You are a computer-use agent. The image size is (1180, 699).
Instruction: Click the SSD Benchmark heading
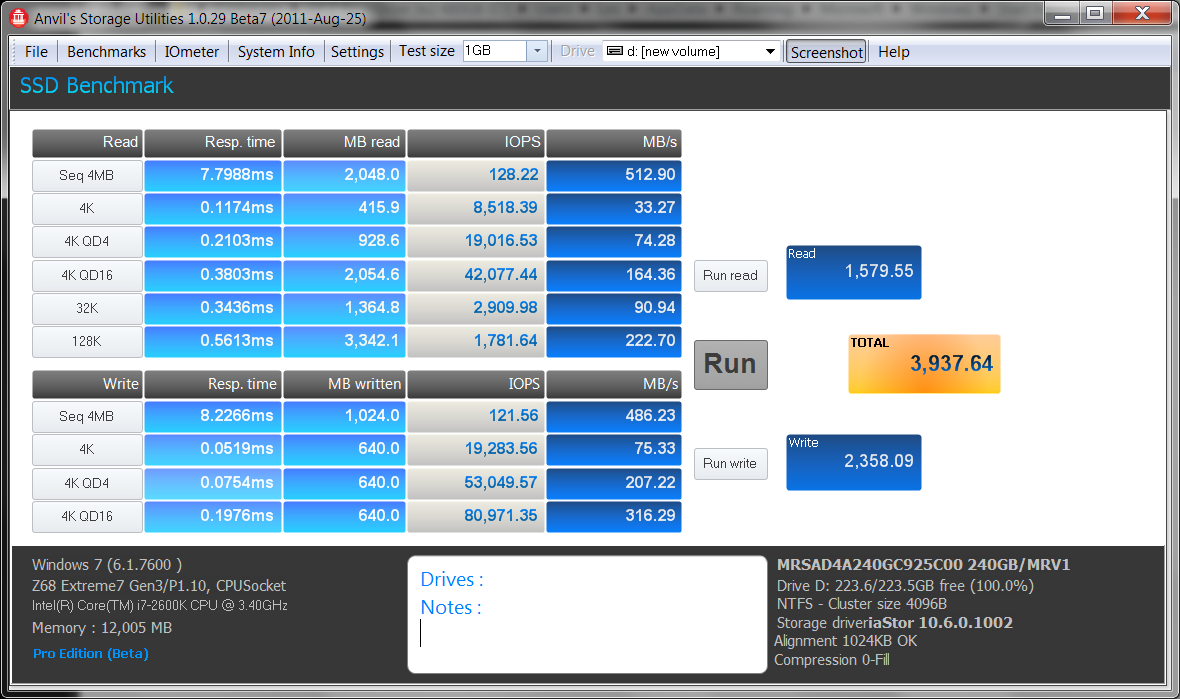96,86
